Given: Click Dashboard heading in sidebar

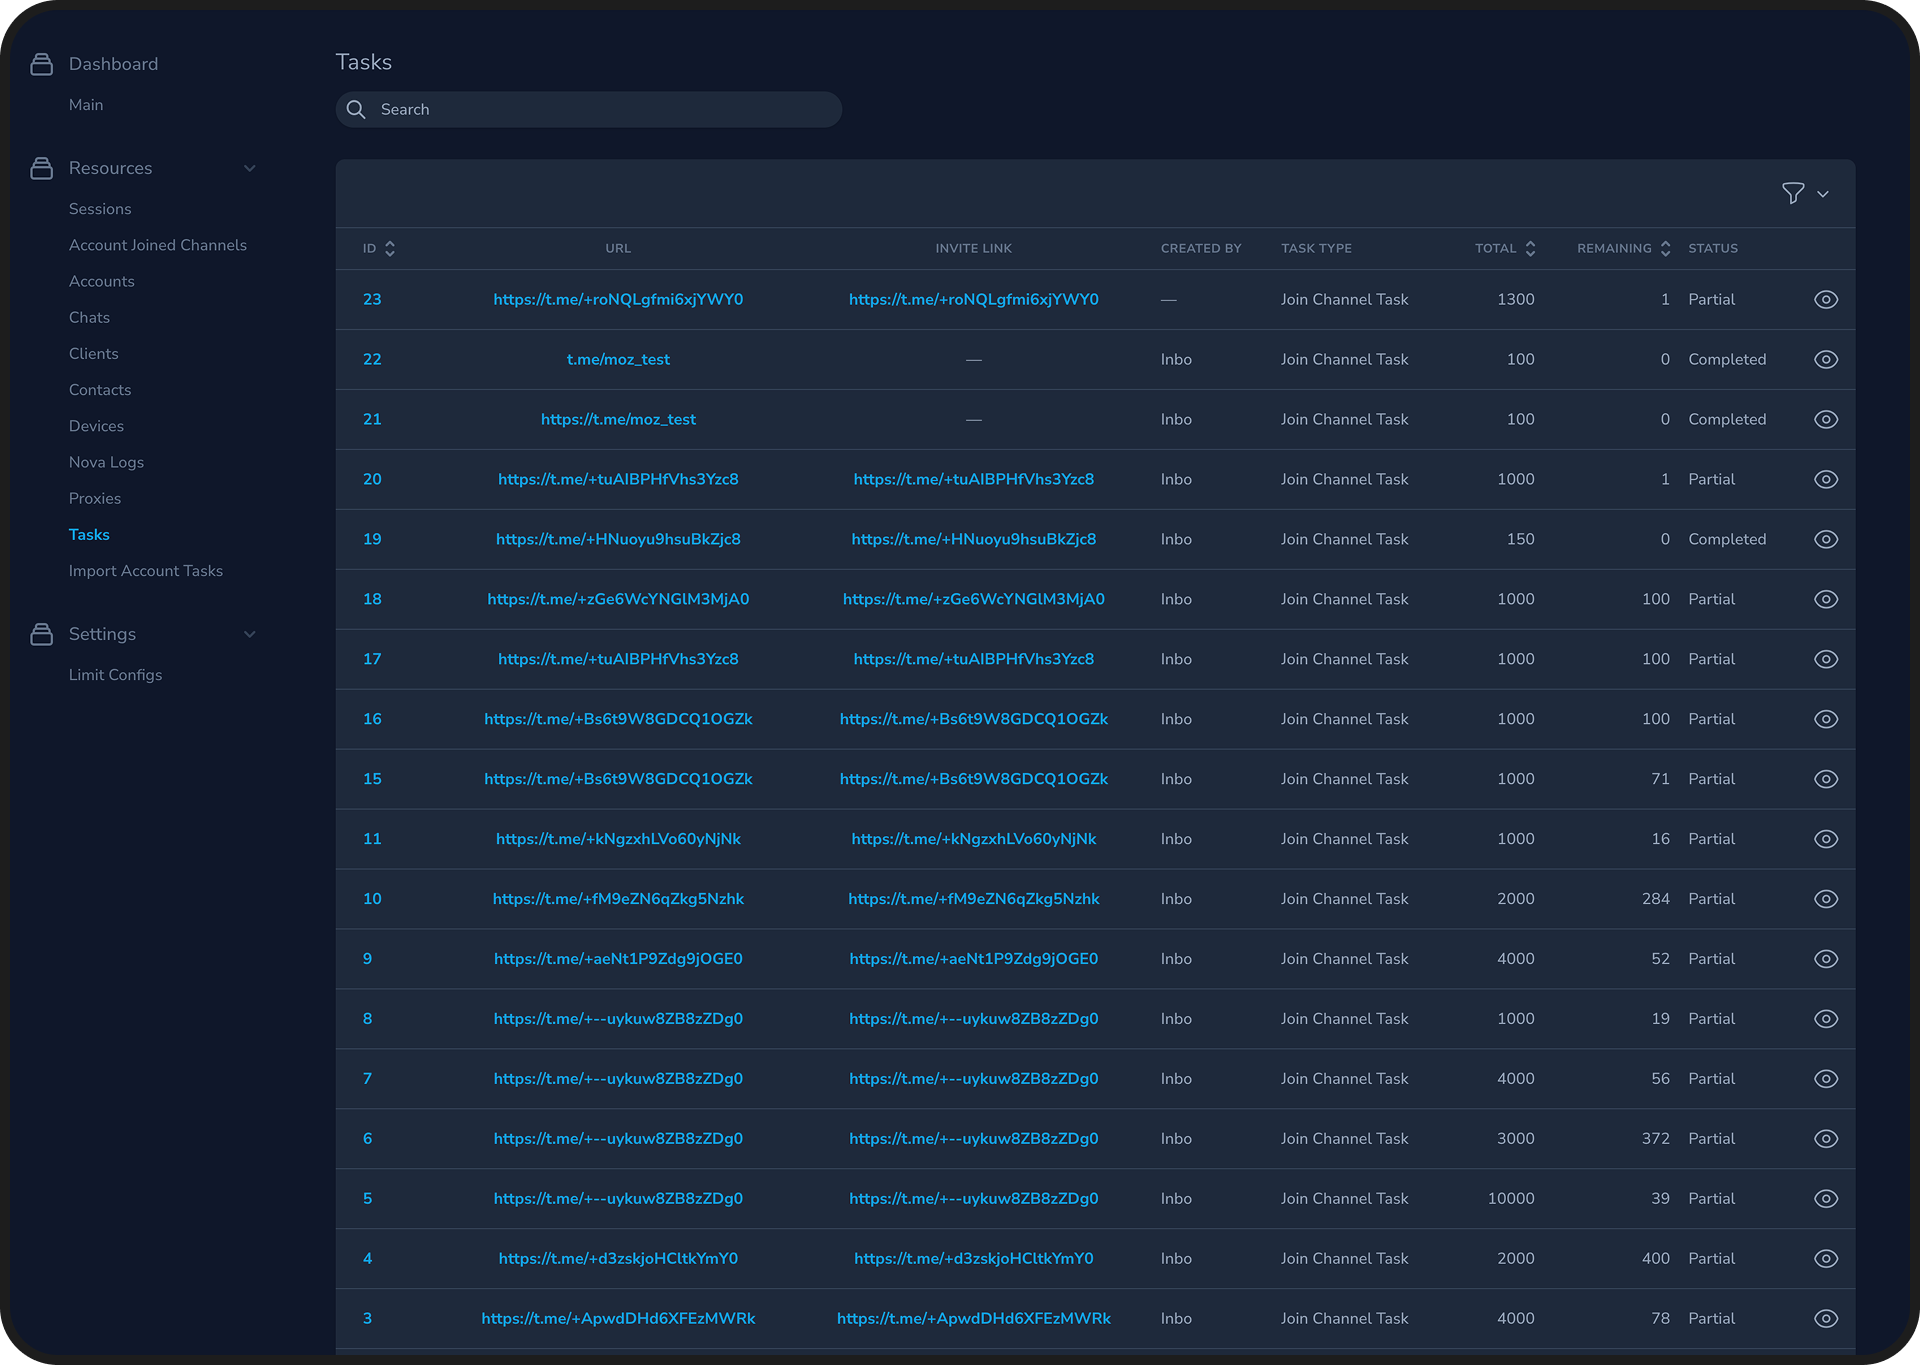Looking at the screenshot, I should click(113, 64).
